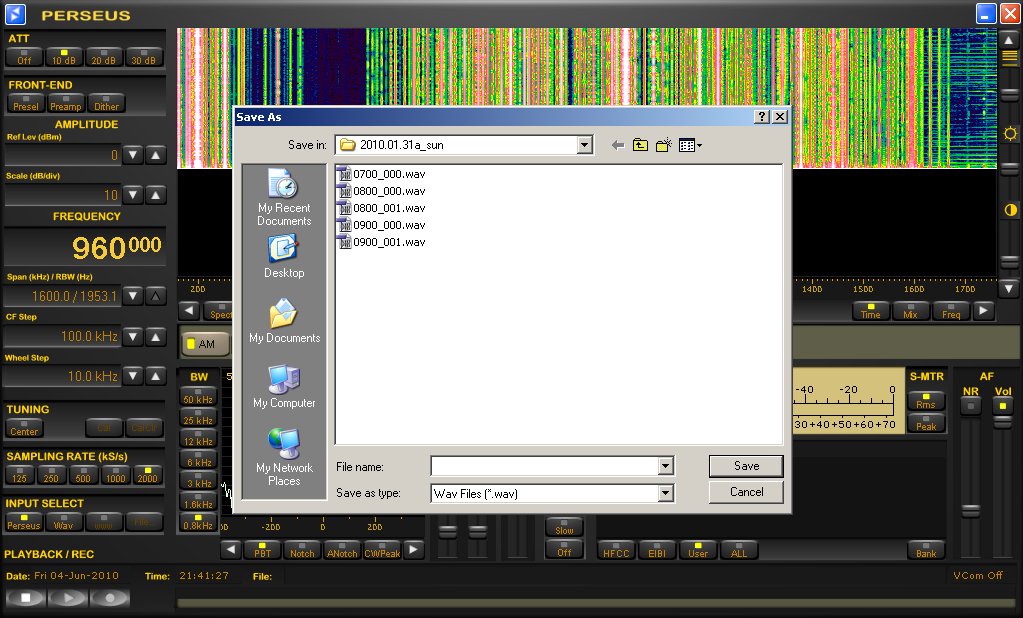Click the HFCC database button
The width and height of the screenshot is (1023, 618).
pos(616,550)
